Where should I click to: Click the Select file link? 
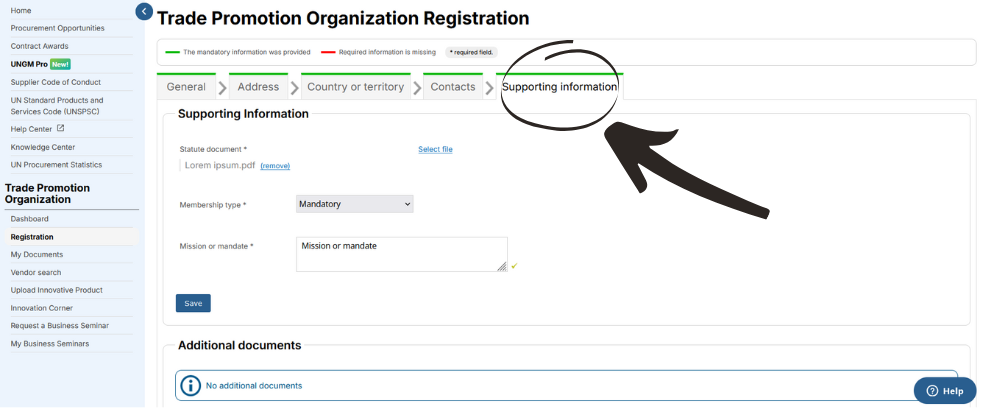coord(435,150)
